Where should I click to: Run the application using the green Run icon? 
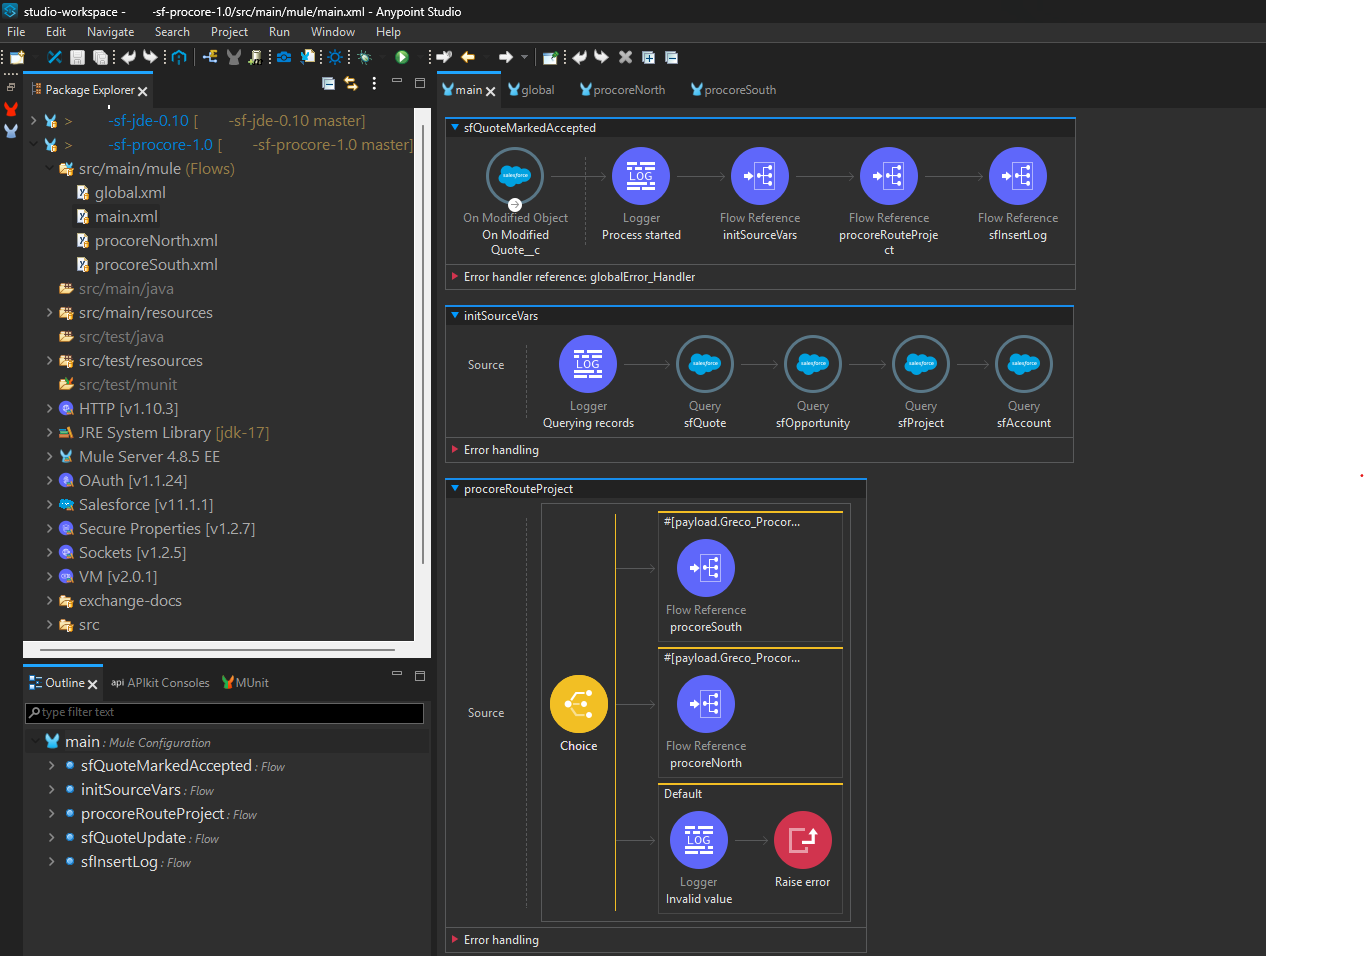(x=401, y=57)
